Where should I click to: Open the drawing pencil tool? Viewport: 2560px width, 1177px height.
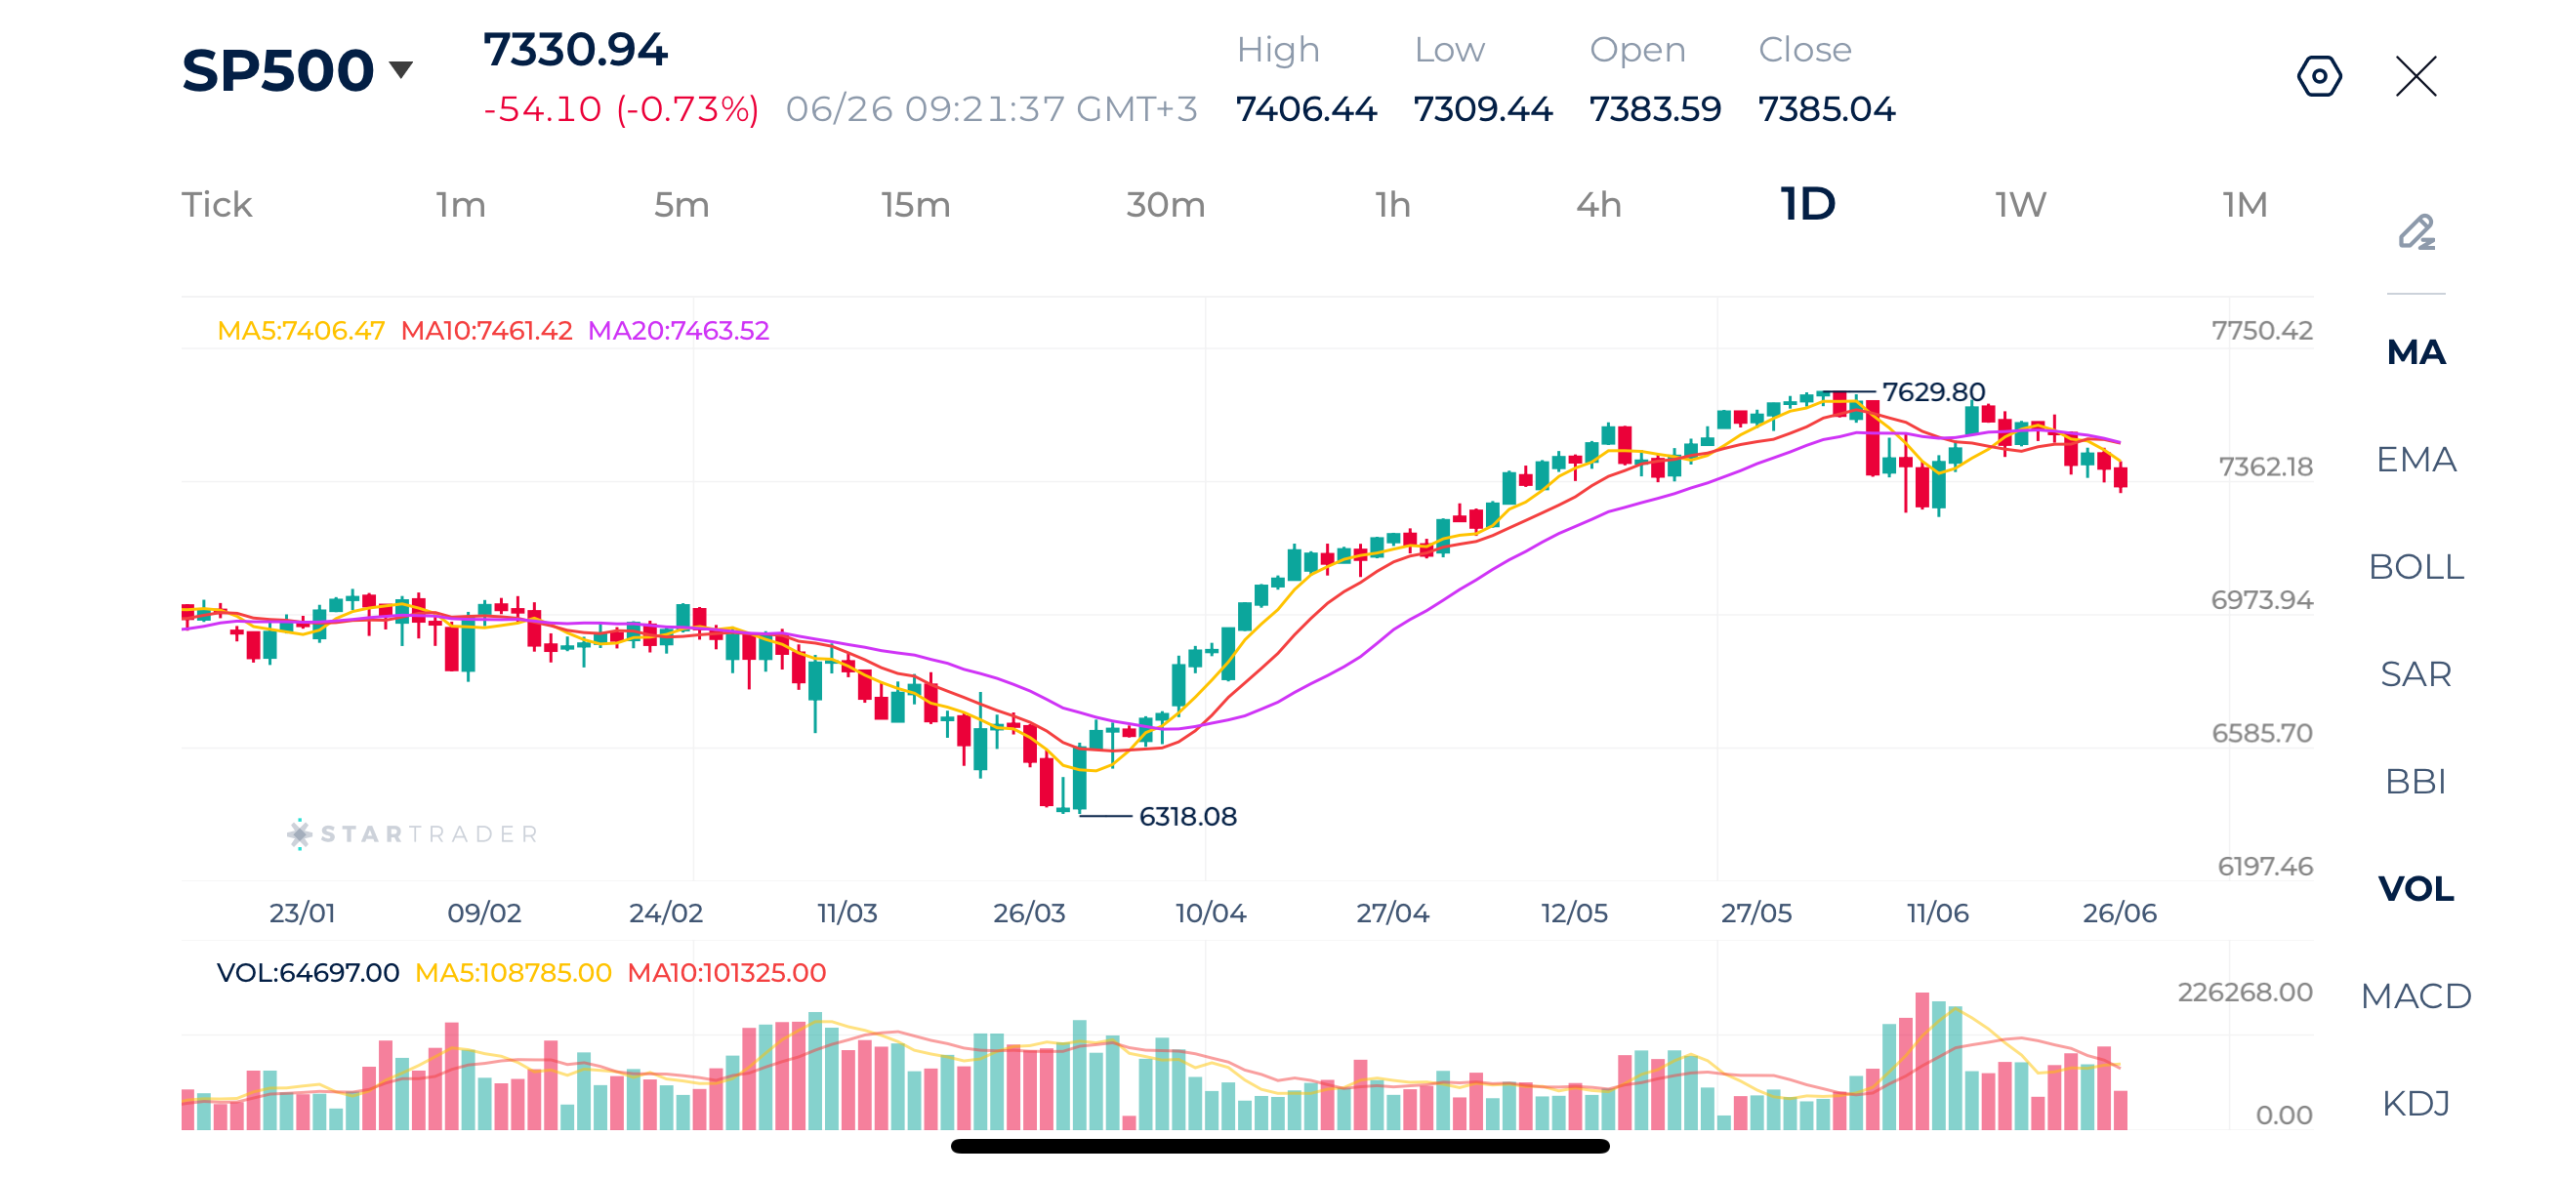[x=2416, y=231]
